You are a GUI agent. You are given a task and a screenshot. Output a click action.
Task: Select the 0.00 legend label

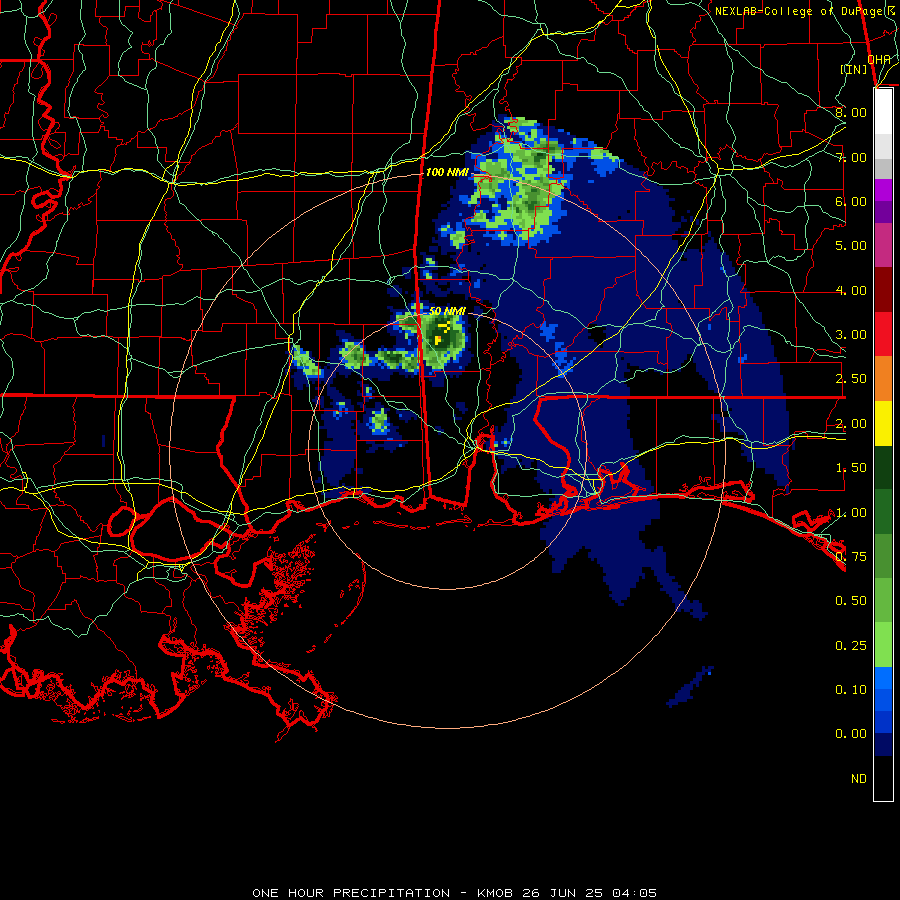(851, 734)
